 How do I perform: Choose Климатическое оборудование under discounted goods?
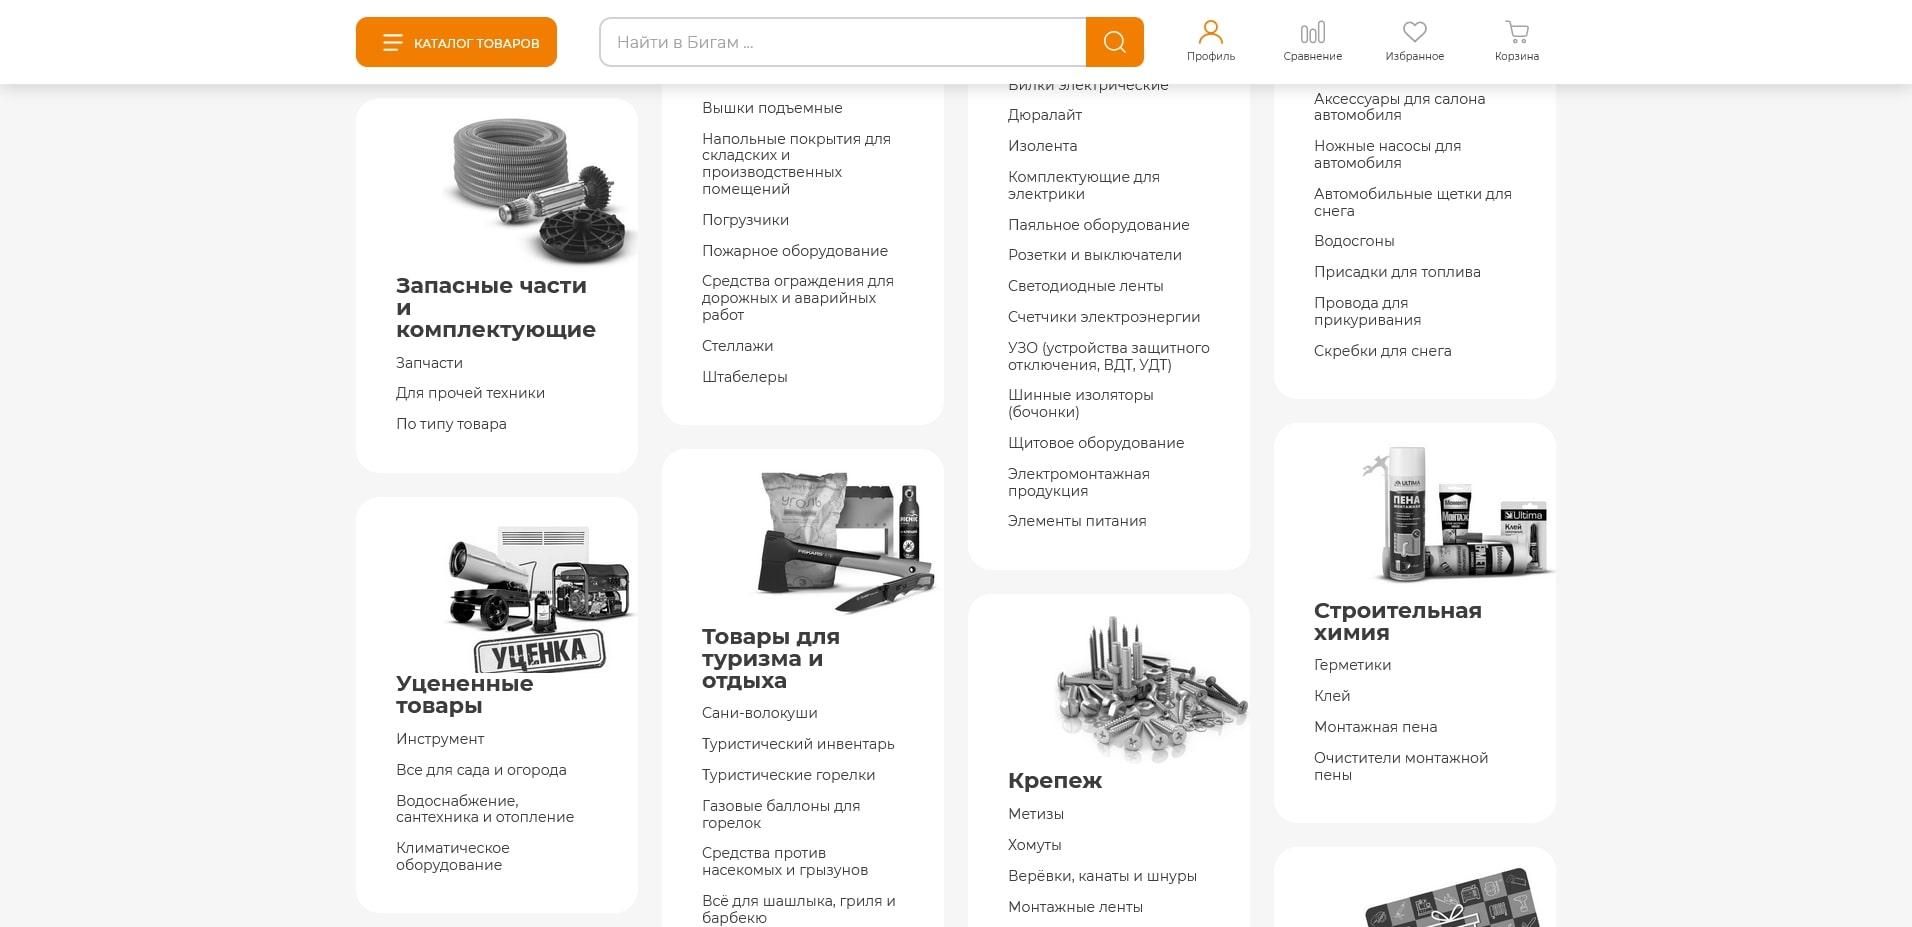point(452,856)
